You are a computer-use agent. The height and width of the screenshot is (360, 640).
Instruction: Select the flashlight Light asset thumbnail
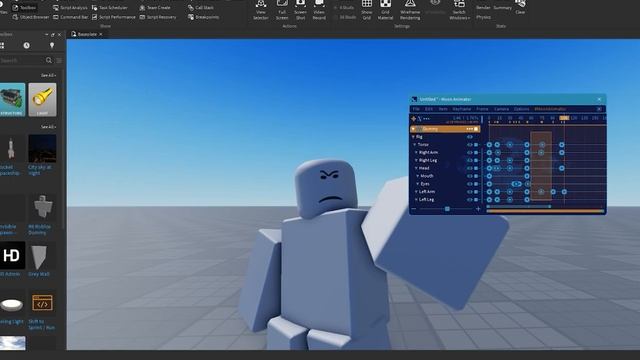(x=42, y=100)
